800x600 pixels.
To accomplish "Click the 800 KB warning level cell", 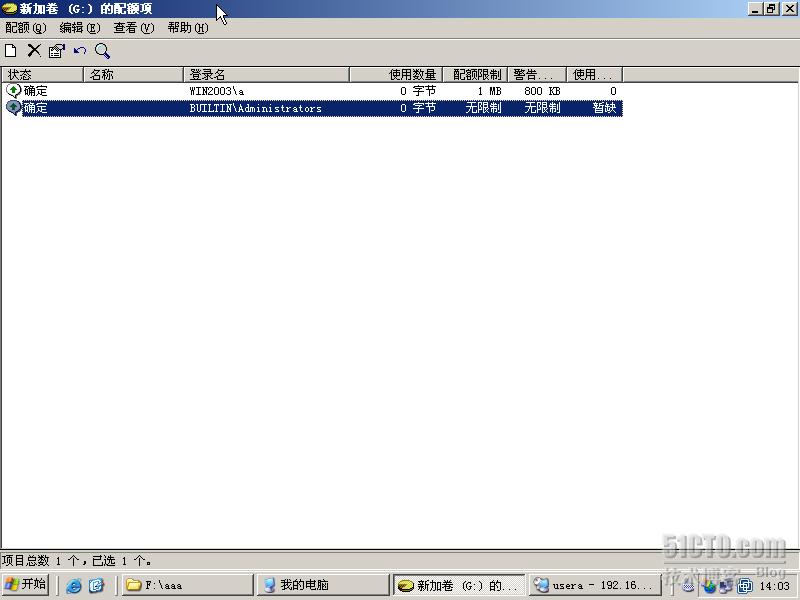I will 542,91.
